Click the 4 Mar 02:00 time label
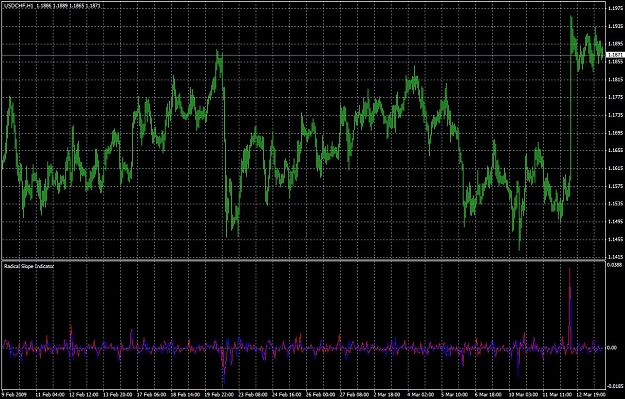Image resolution: width=625 pixels, height=399 pixels. (421, 395)
